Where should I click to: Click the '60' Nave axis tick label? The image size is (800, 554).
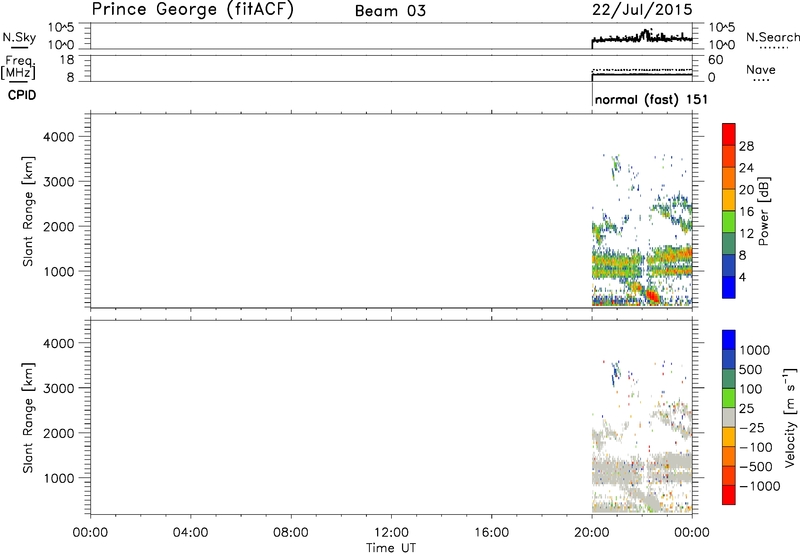(x=716, y=60)
